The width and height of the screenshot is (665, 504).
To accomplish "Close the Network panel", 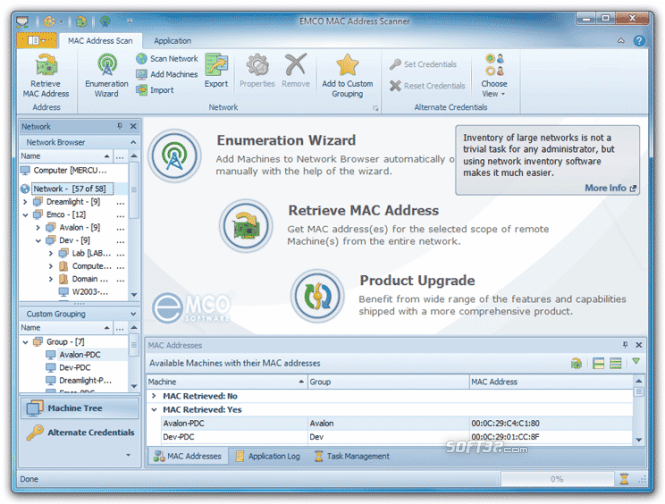I will pyautogui.click(x=133, y=126).
